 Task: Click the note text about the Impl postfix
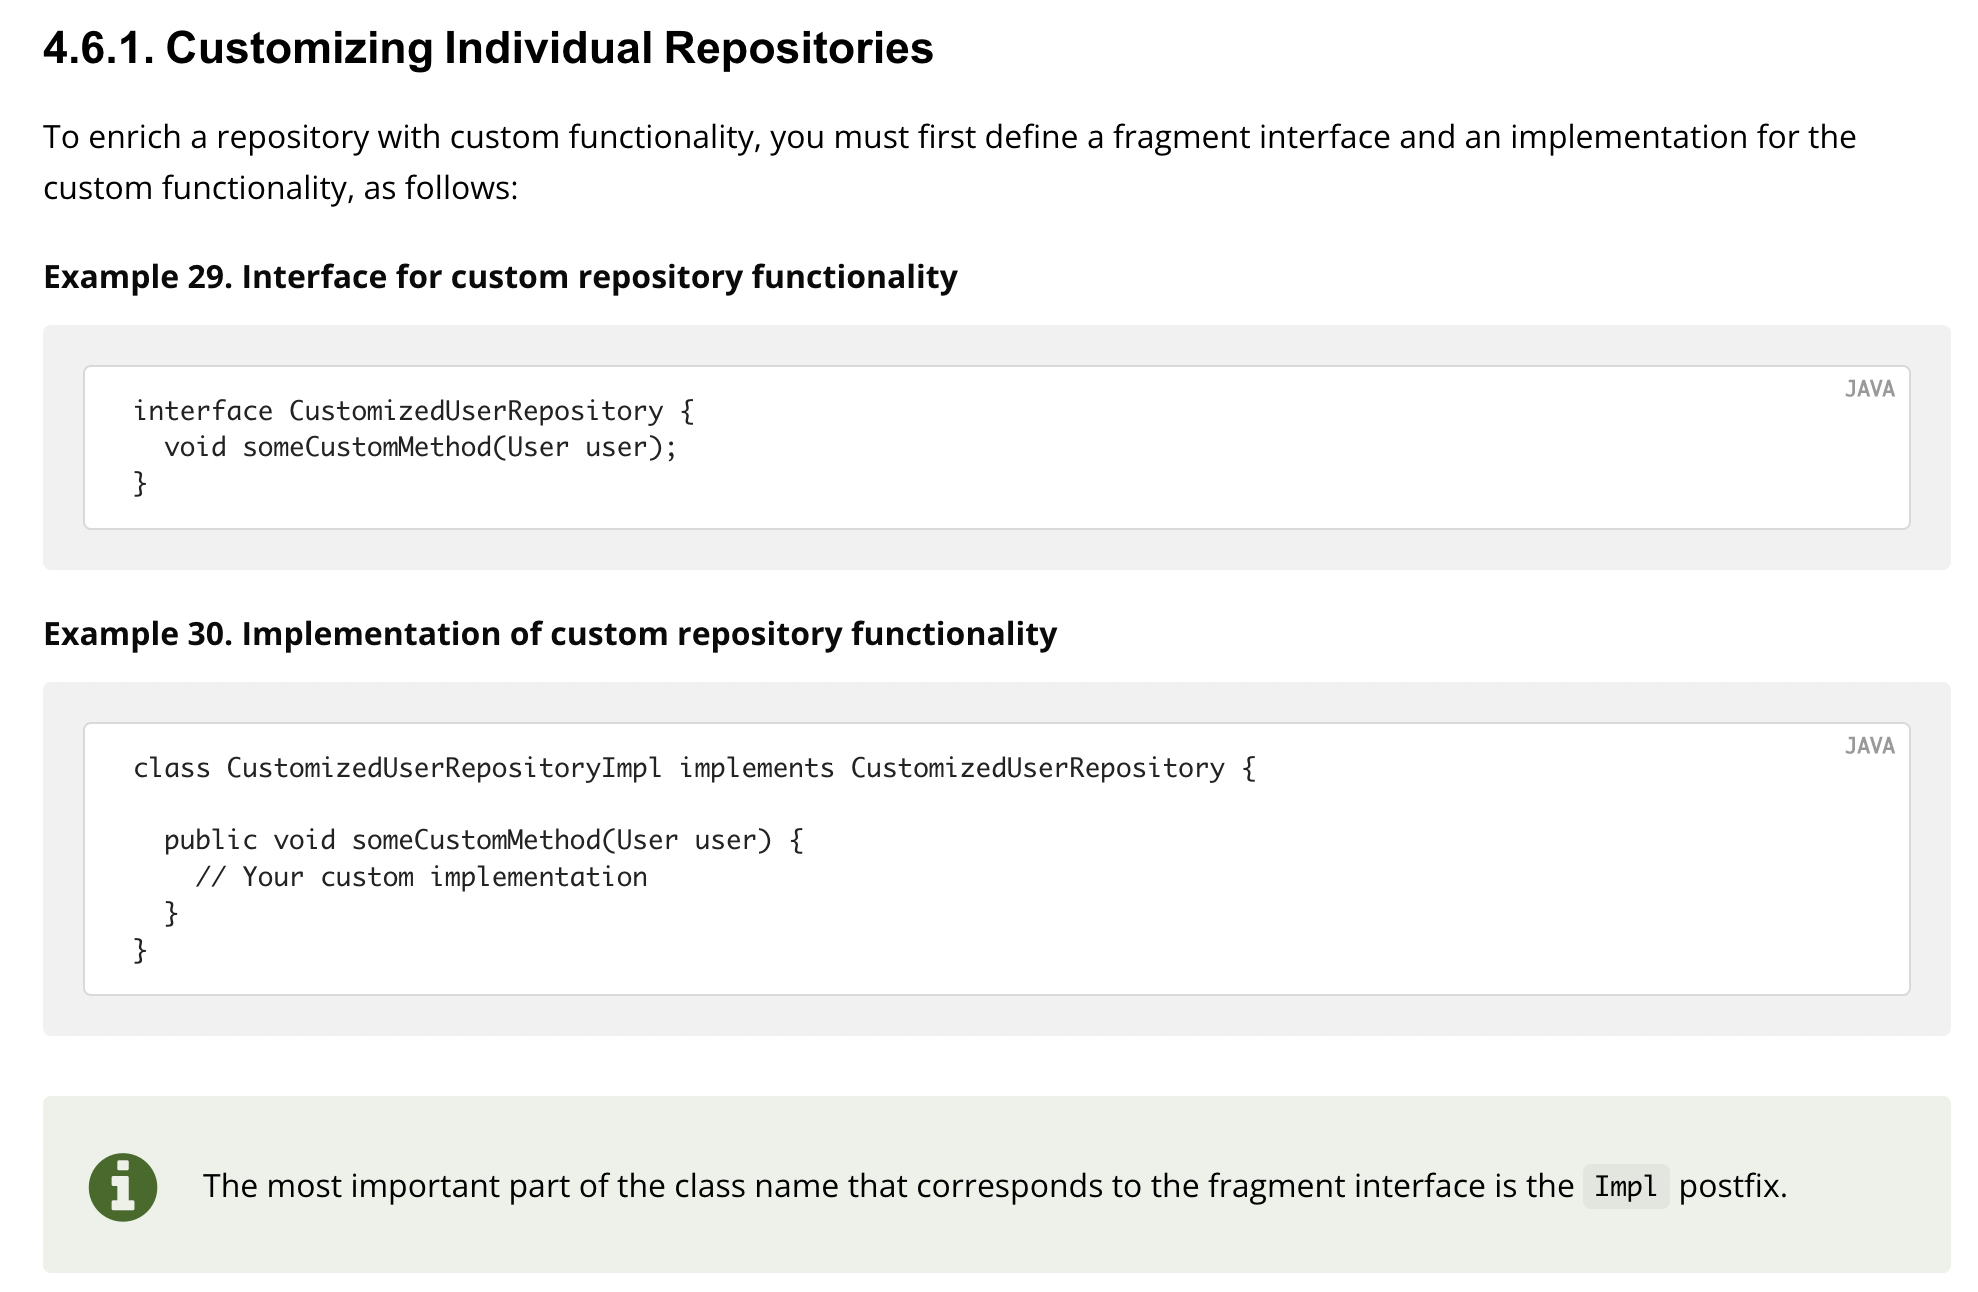pos(994,1187)
